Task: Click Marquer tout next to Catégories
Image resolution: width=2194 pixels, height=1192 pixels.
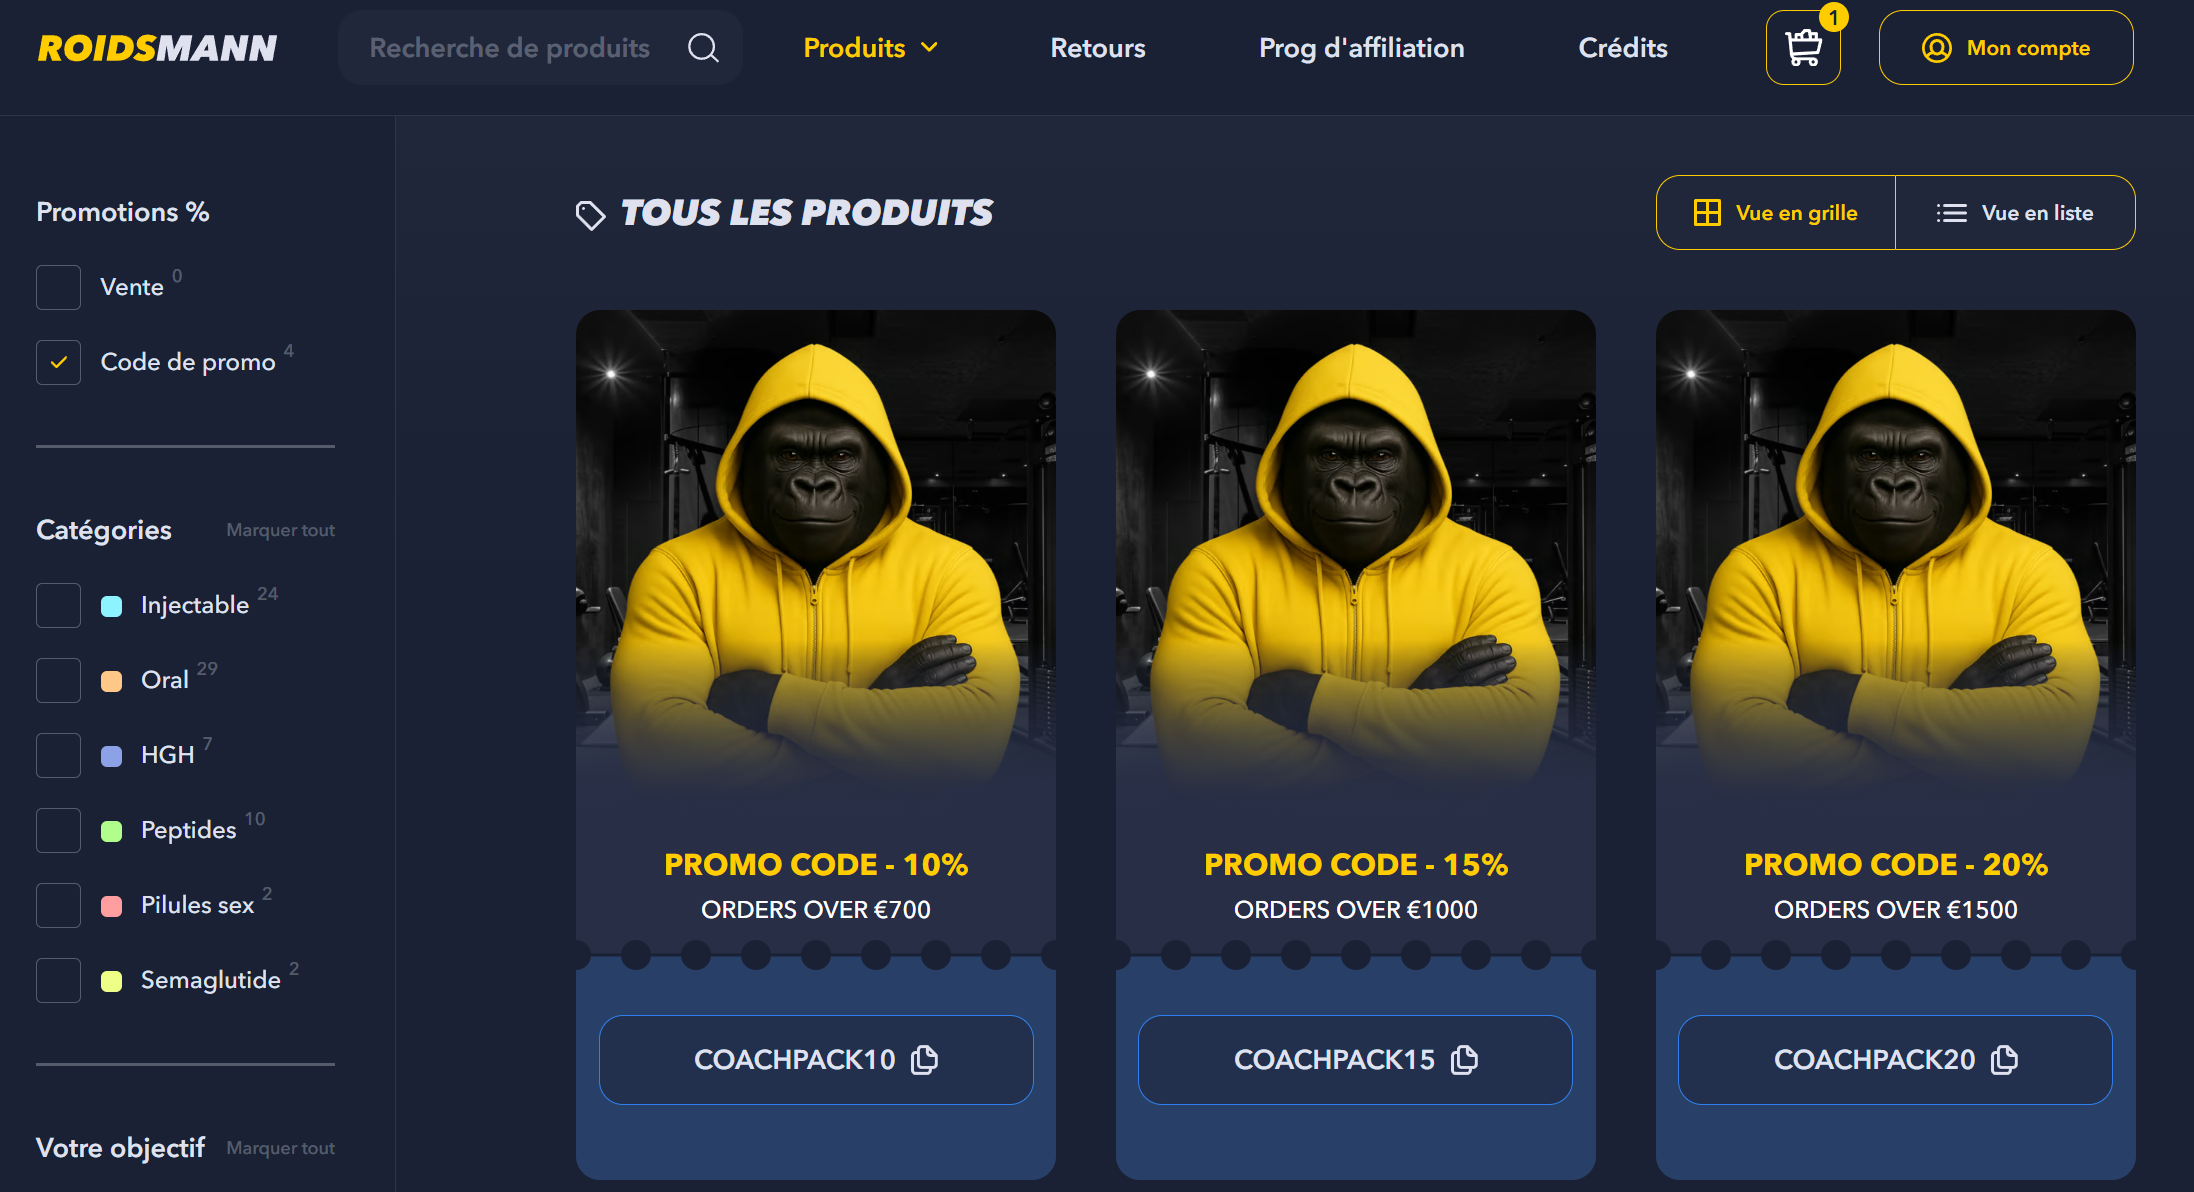Action: [280, 530]
